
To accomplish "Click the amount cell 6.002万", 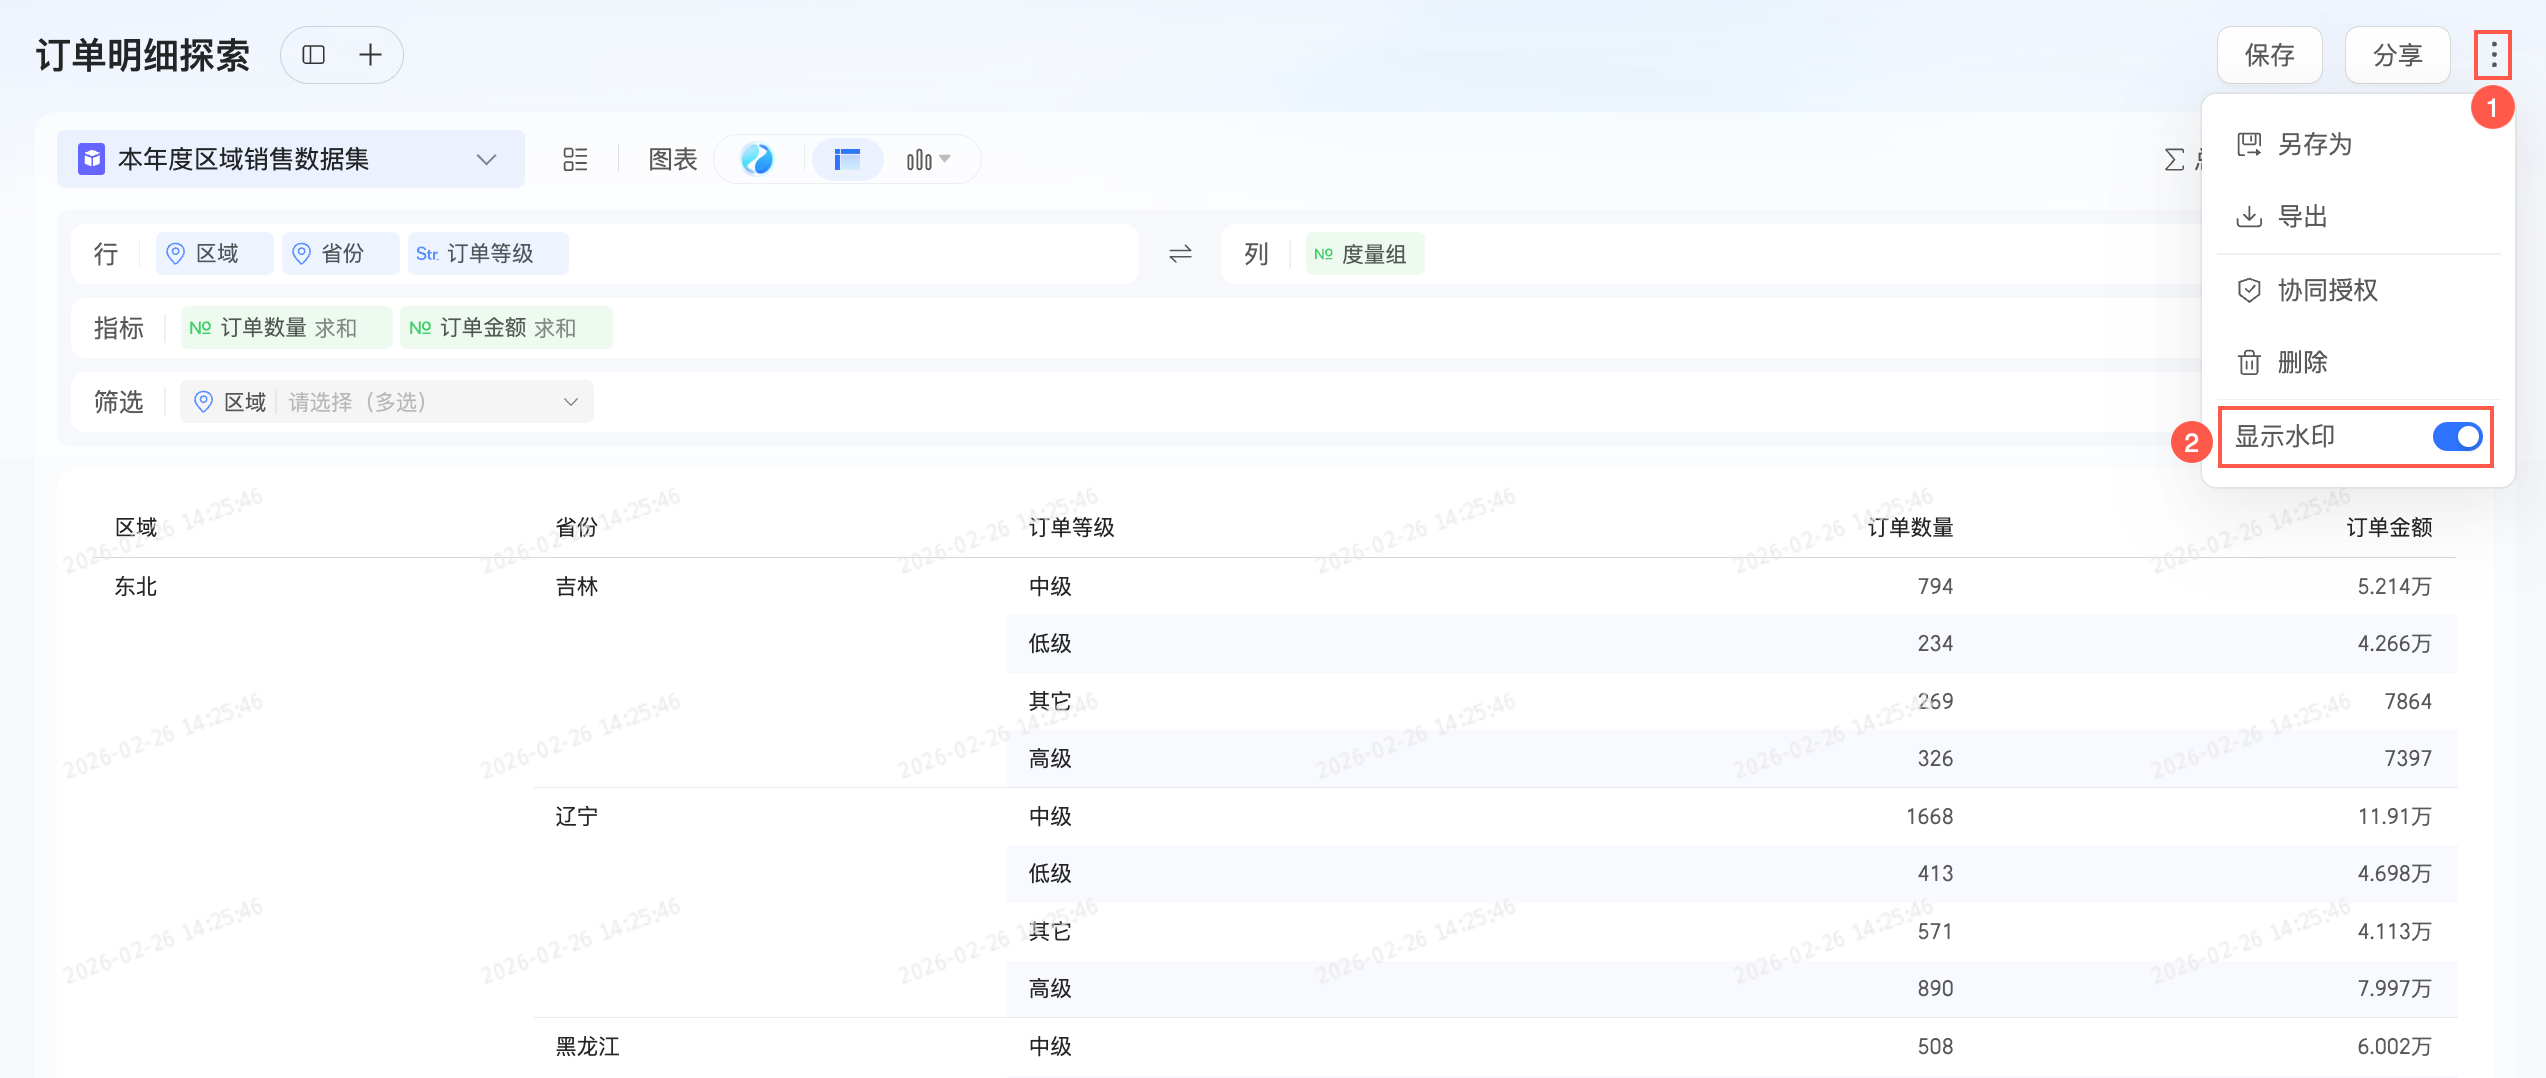I will click(x=2394, y=1047).
